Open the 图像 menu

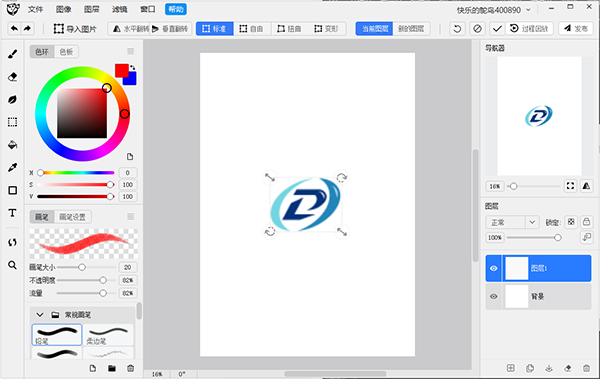coord(64,9)
